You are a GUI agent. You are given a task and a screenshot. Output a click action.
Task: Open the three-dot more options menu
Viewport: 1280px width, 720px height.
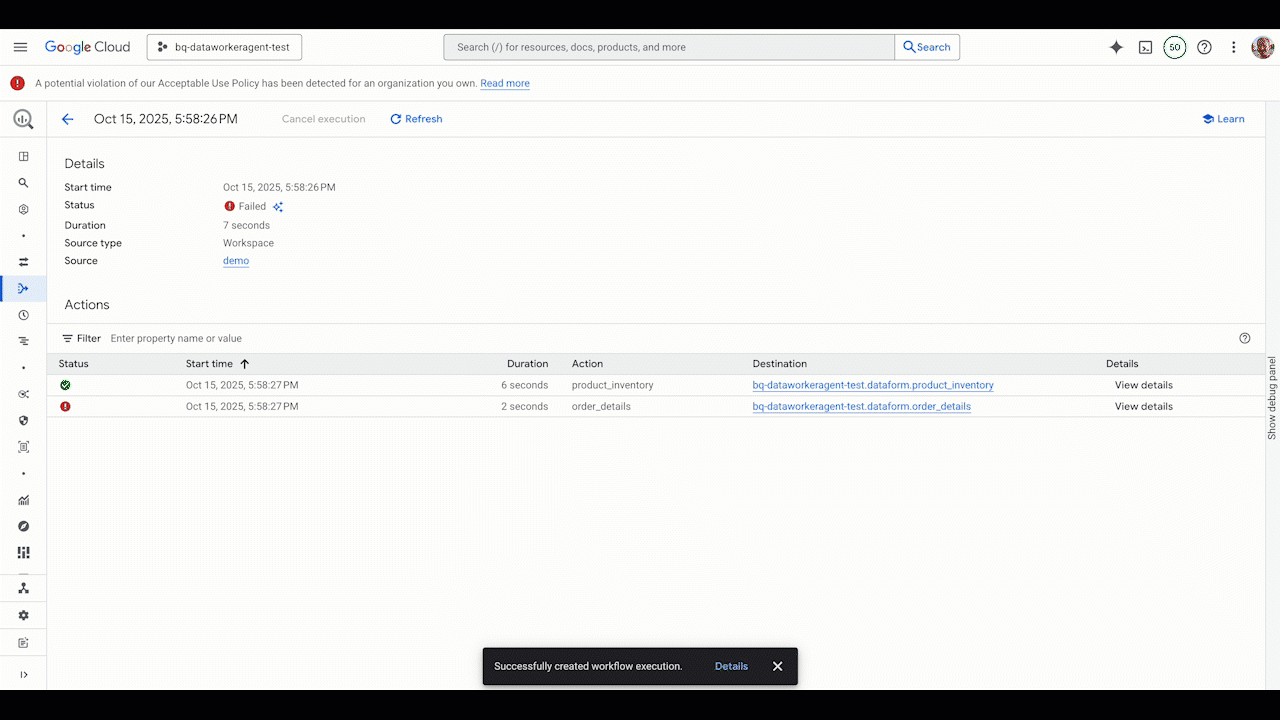pos(1234,47)
